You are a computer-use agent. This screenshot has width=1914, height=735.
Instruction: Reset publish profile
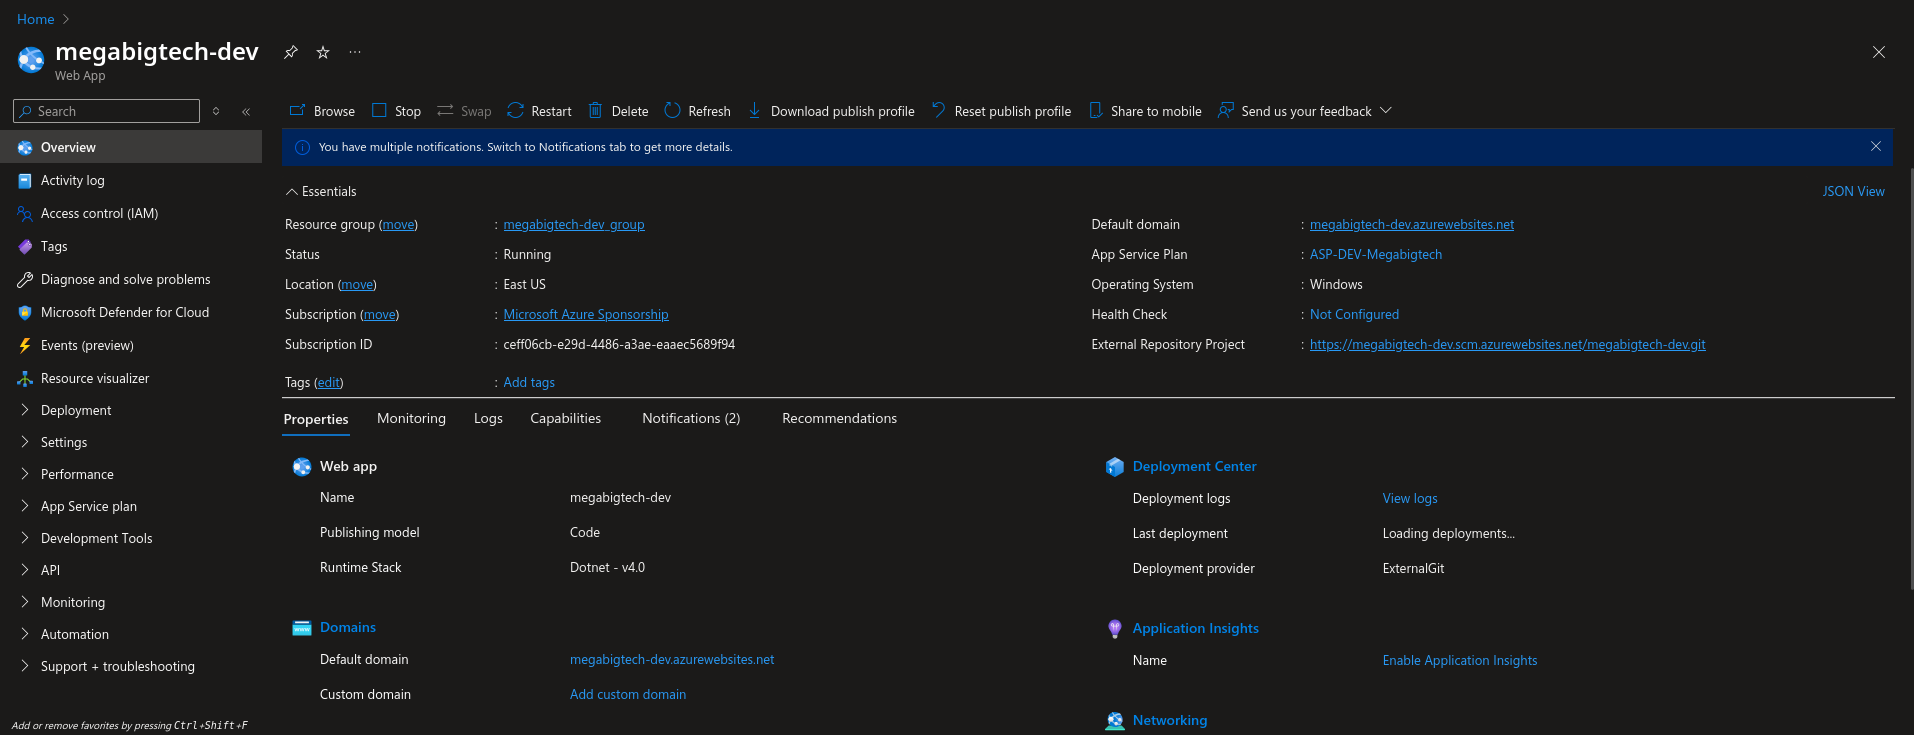1001,111
